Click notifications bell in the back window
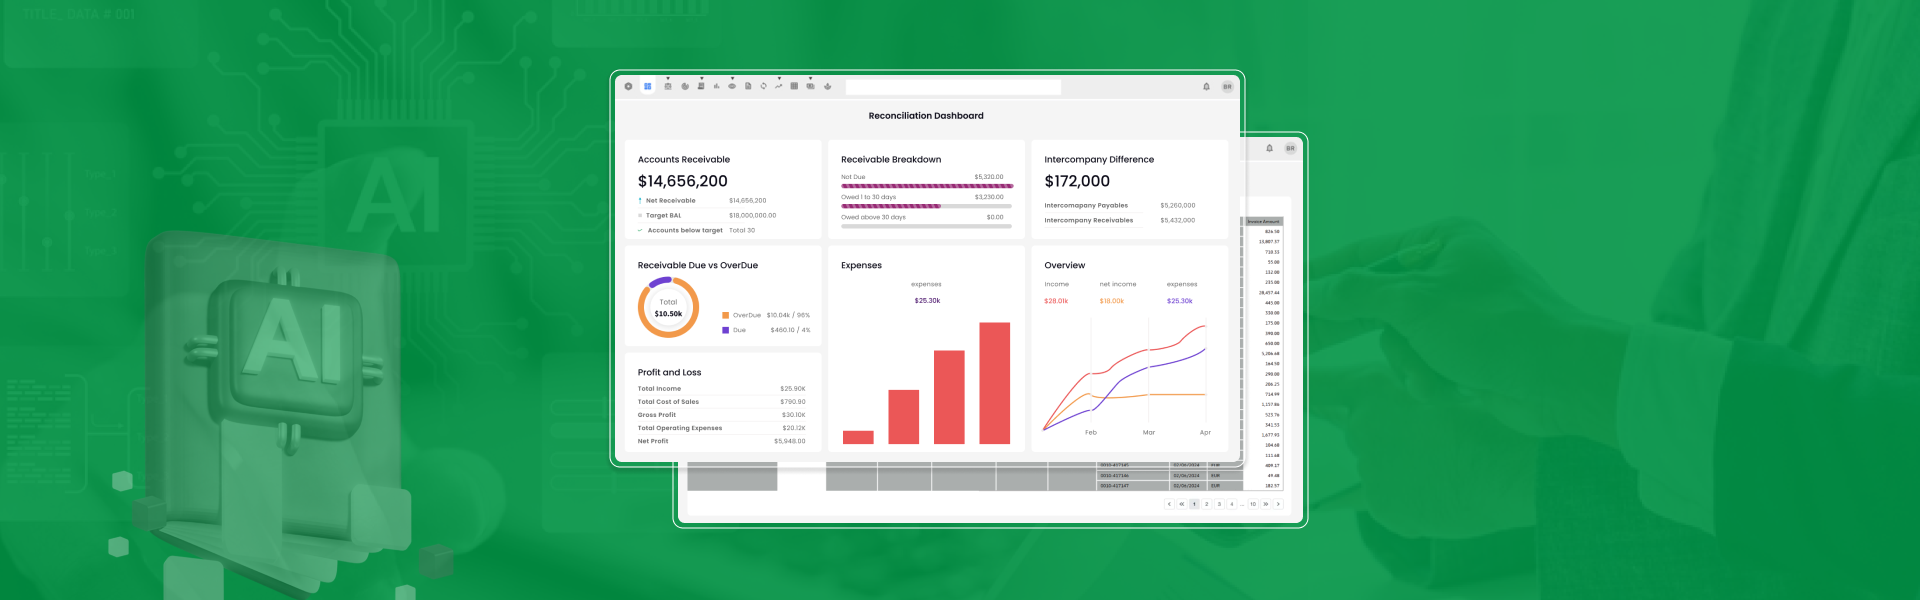The width and height of the screenshot is (1920, 600). (1270, 148)
